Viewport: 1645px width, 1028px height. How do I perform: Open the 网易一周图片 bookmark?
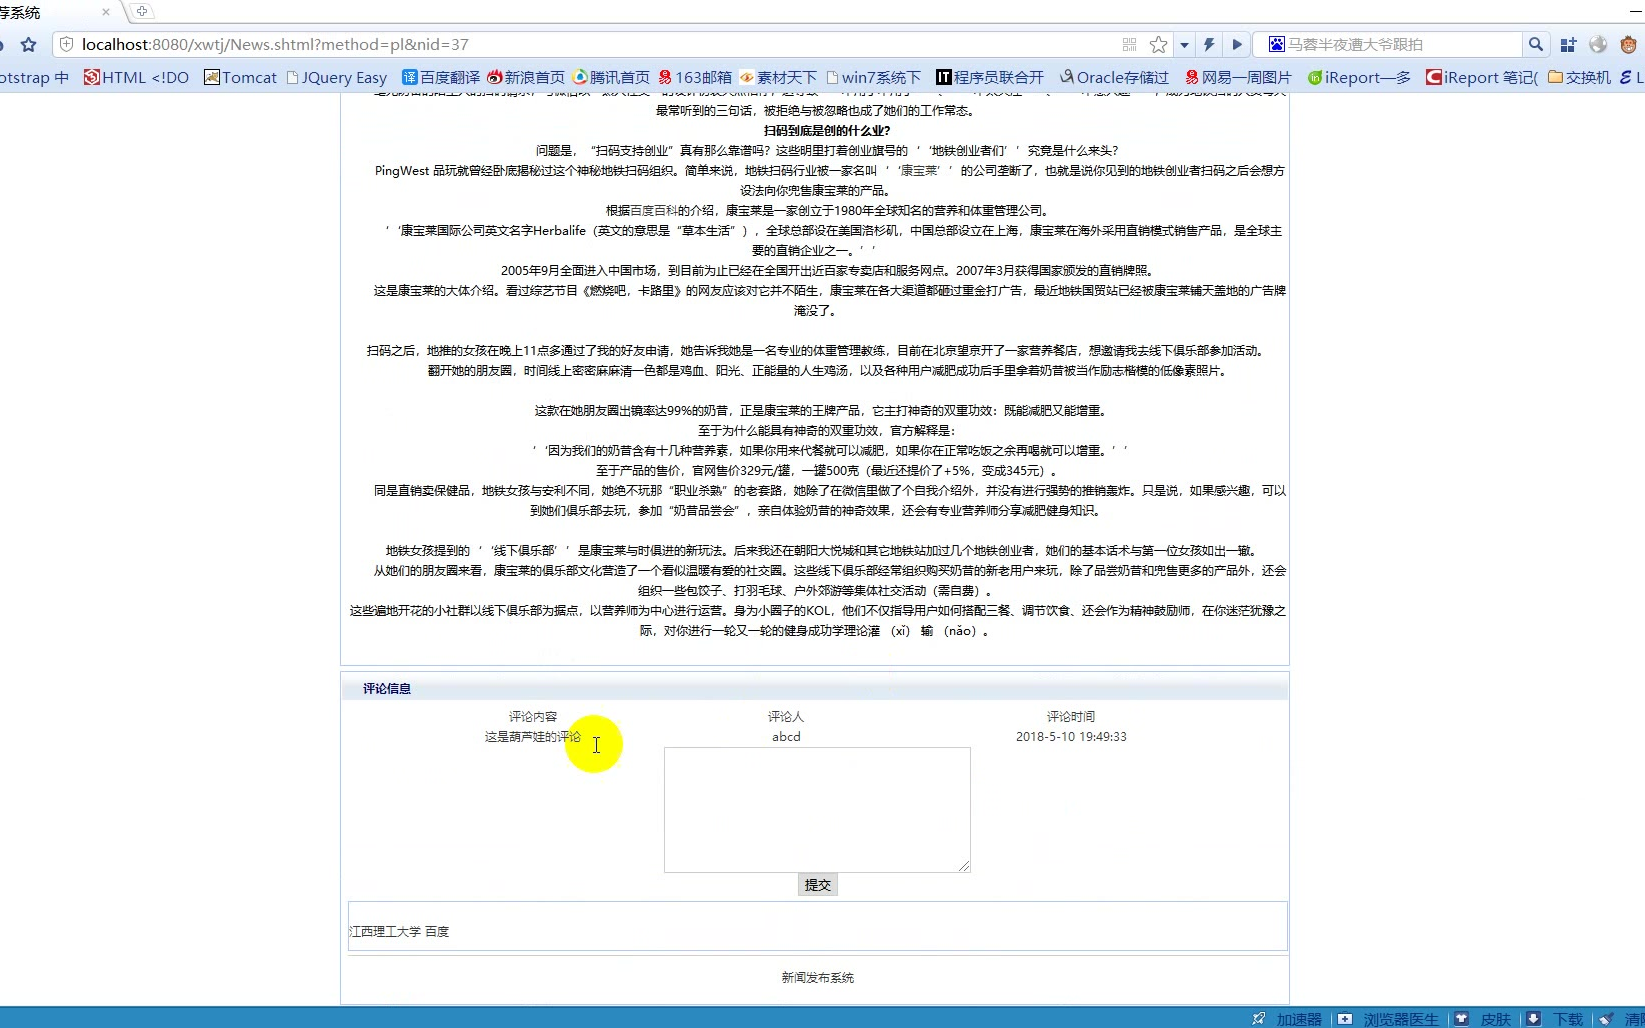click(x=1238, y=77)
